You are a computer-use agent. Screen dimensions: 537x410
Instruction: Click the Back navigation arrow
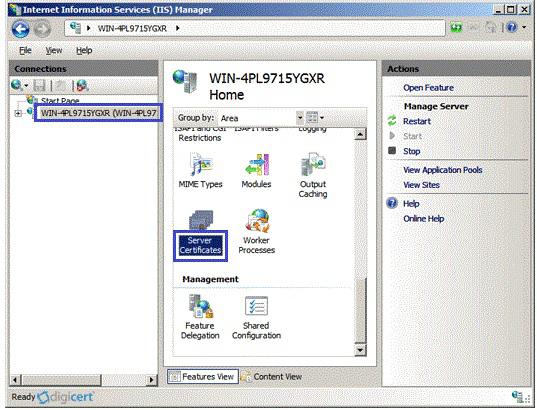coord(21,29)
